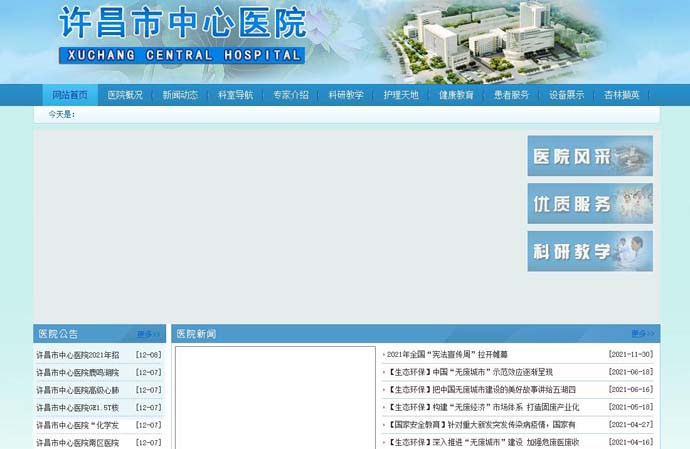Click the 医院公告 section title
The height and width of the screenshot is (449, 690).
pyautogui.click(x=58, y=334)
